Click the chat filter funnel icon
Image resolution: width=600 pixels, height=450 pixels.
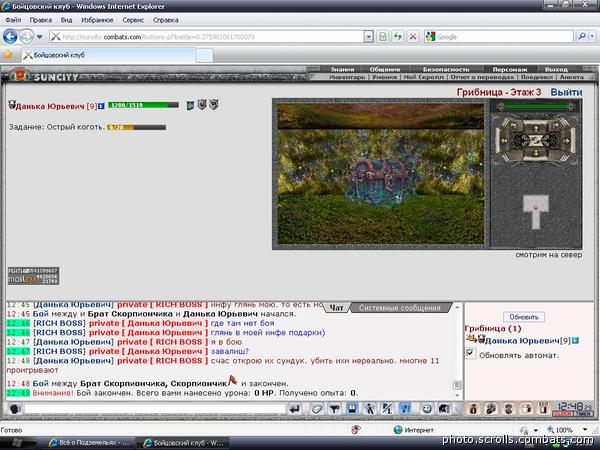[x=334, y=409]
